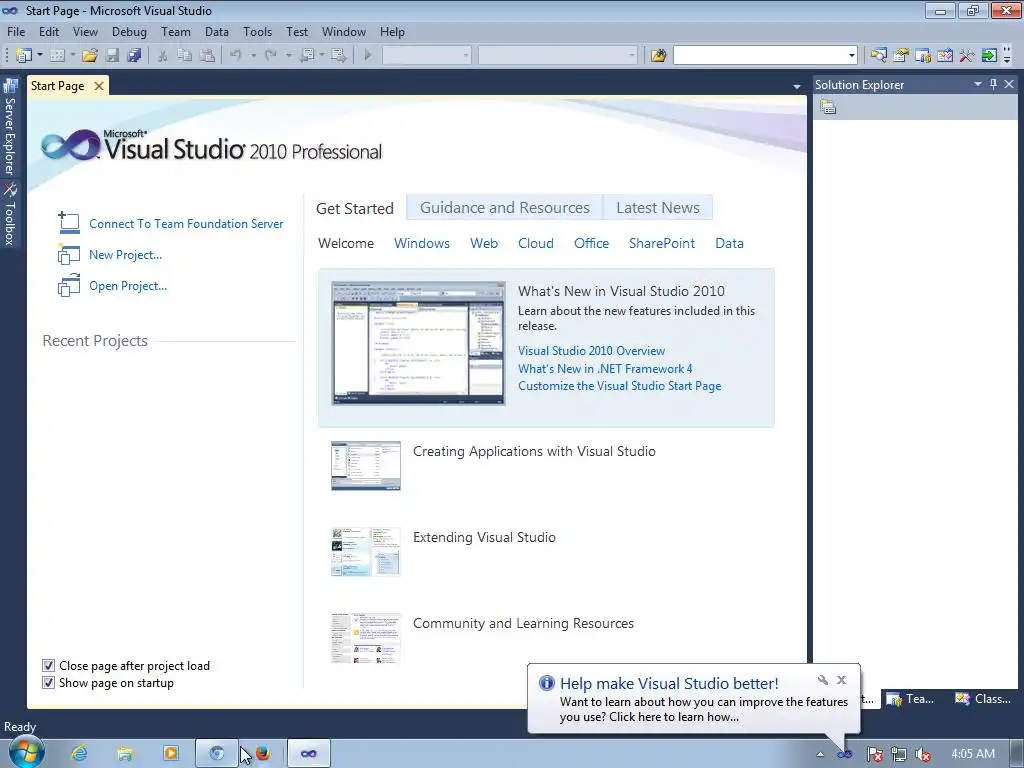Click the Community and Learning Resources thumbnail

coord(366,638)
